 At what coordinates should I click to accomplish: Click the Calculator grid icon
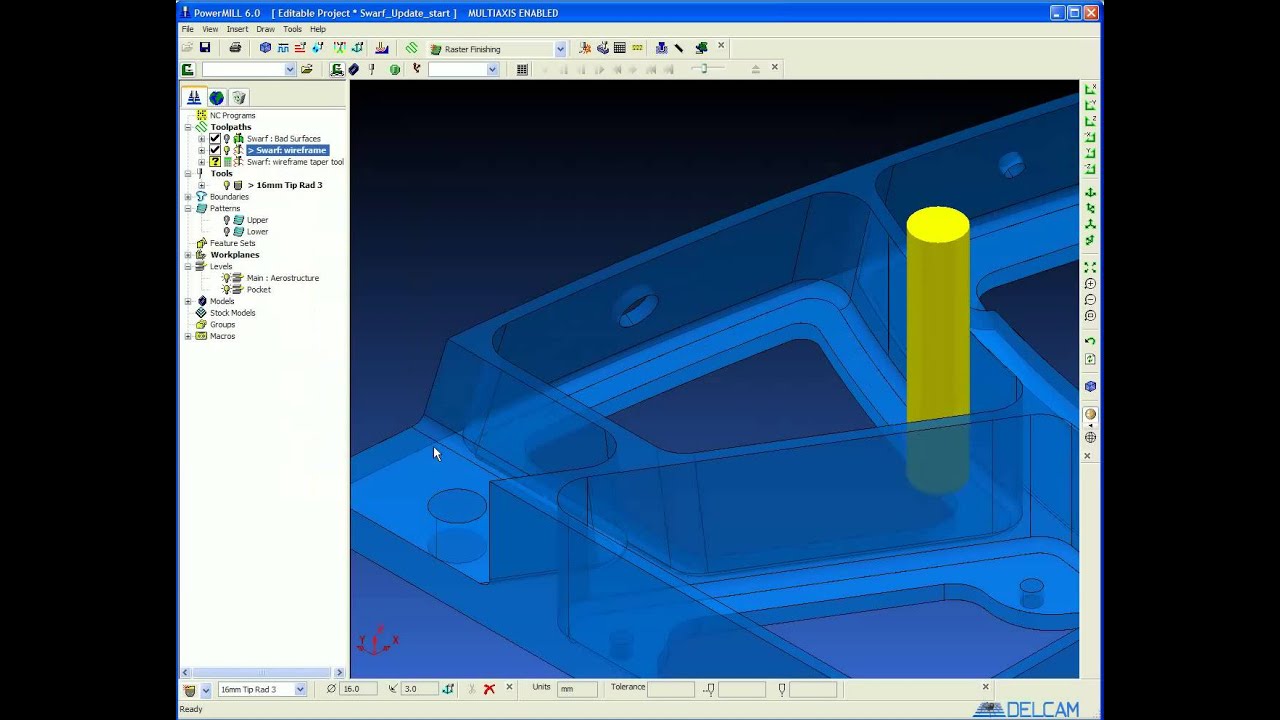coord(620,47)
